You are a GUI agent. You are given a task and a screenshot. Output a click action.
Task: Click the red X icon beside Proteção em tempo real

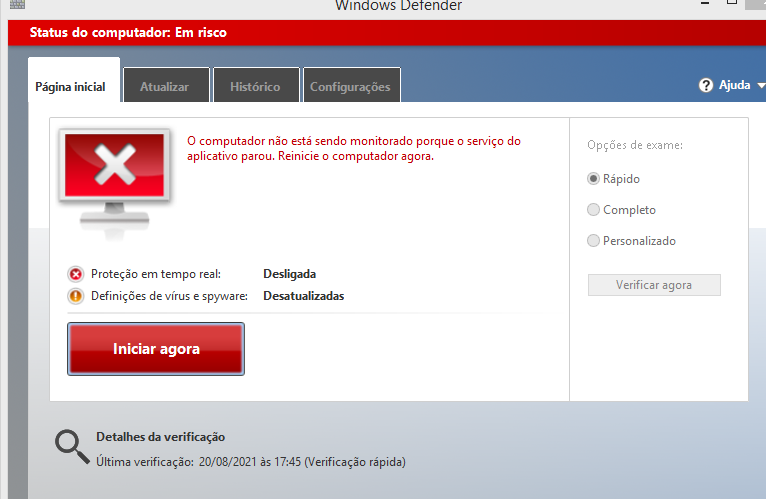[76, 275]
